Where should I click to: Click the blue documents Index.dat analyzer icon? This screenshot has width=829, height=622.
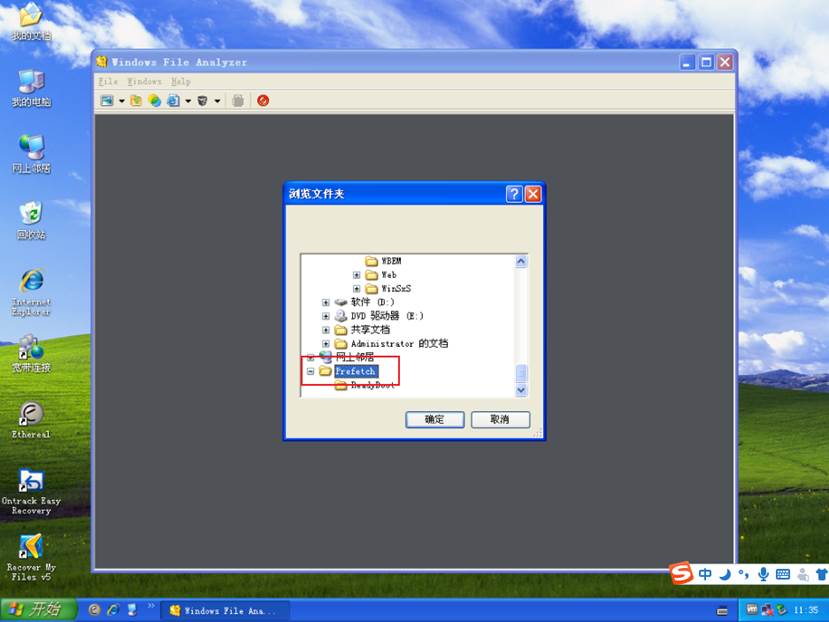[x=173, y=100]
